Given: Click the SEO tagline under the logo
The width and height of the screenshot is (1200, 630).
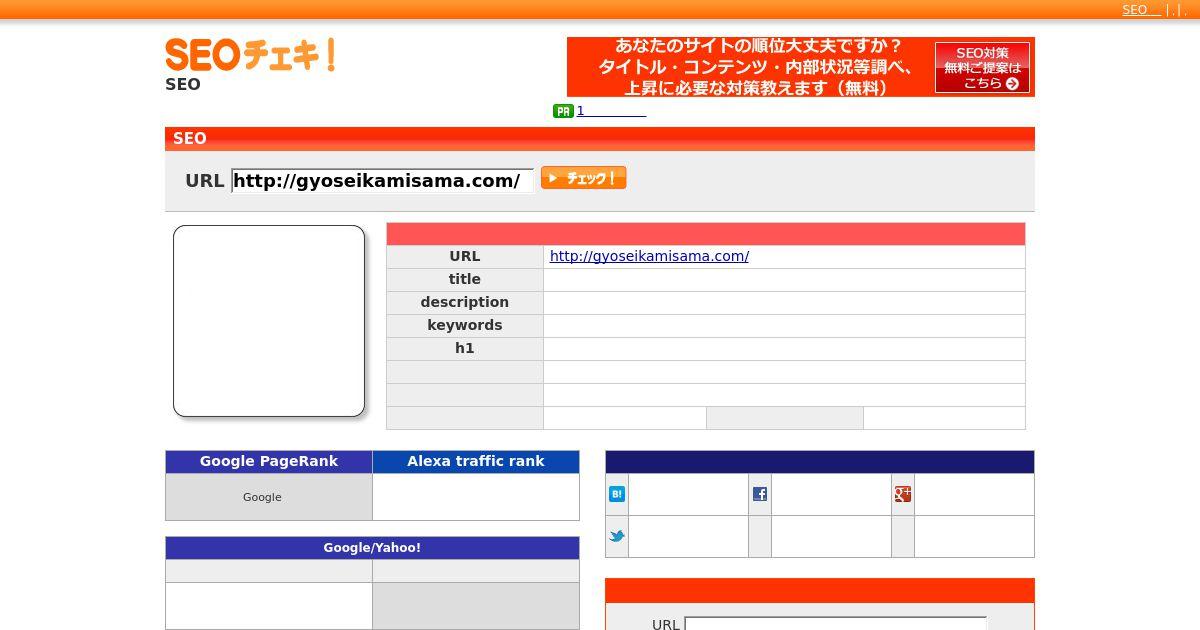Looking at the screenshot, I should pos(183,85).
